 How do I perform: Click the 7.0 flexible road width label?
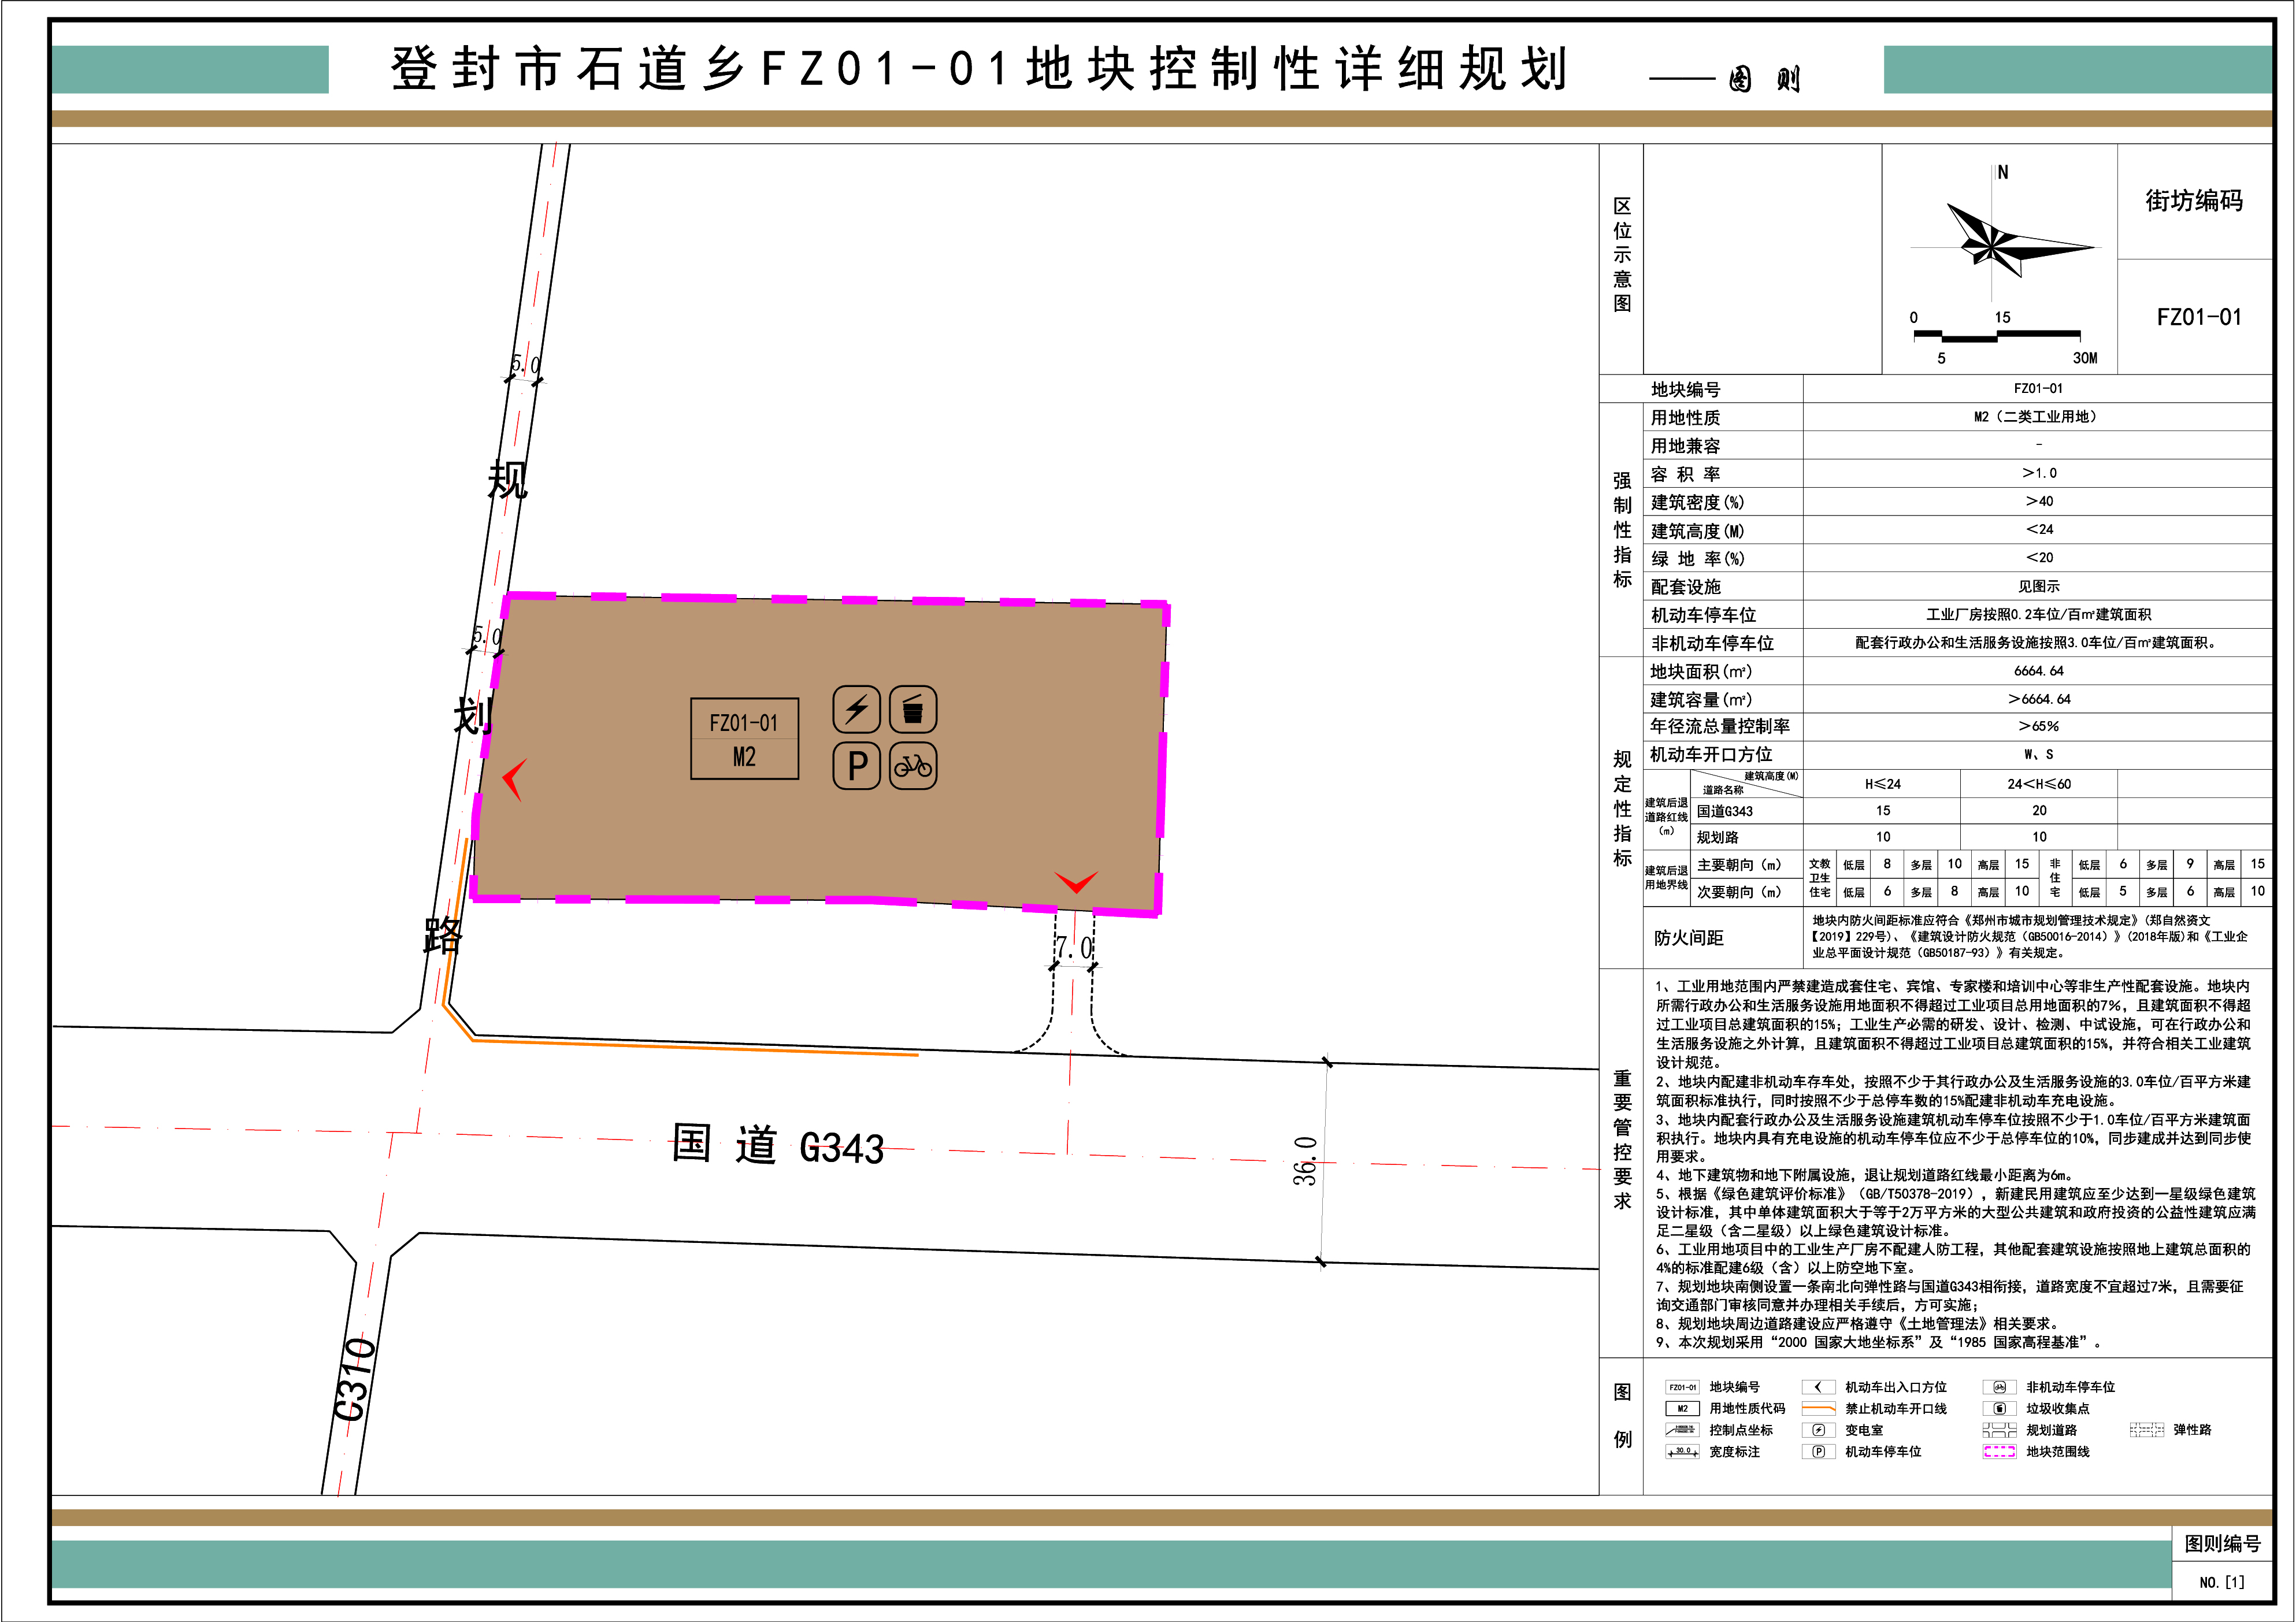click(x=1073, y=947)
